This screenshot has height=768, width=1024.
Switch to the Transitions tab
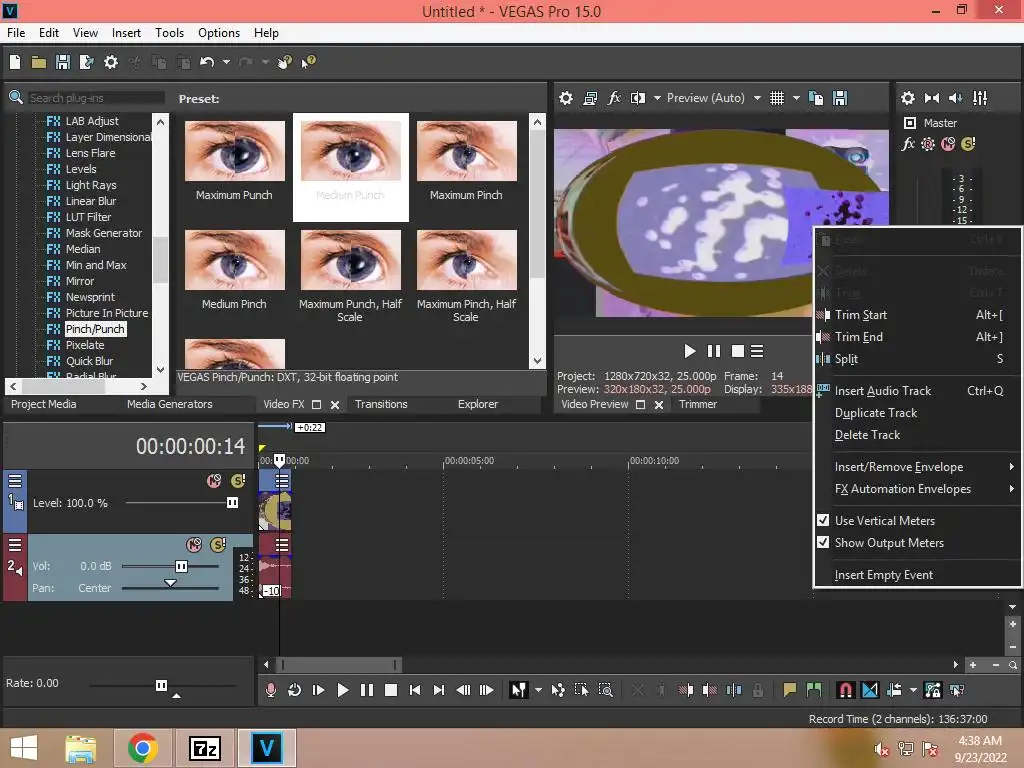(381, 404)
